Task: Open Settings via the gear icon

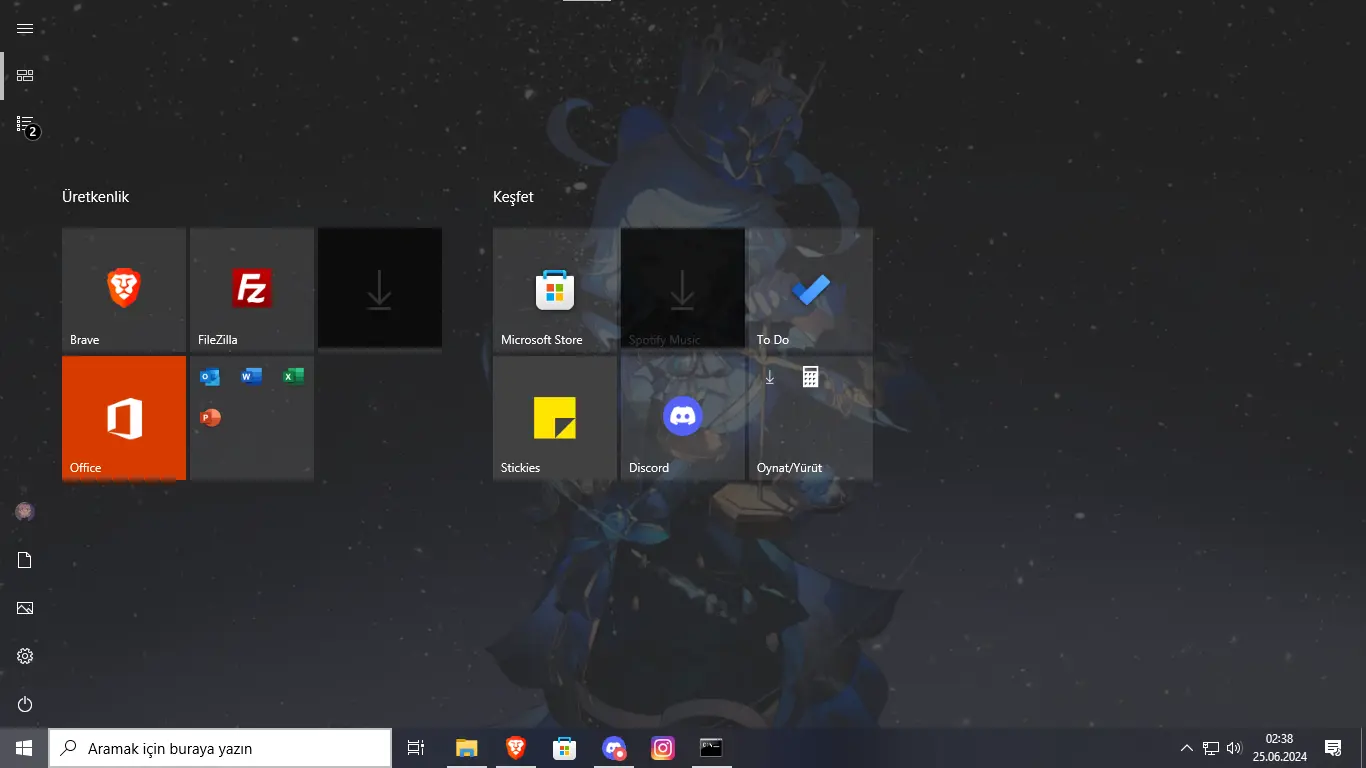Action: pos(25,656)
